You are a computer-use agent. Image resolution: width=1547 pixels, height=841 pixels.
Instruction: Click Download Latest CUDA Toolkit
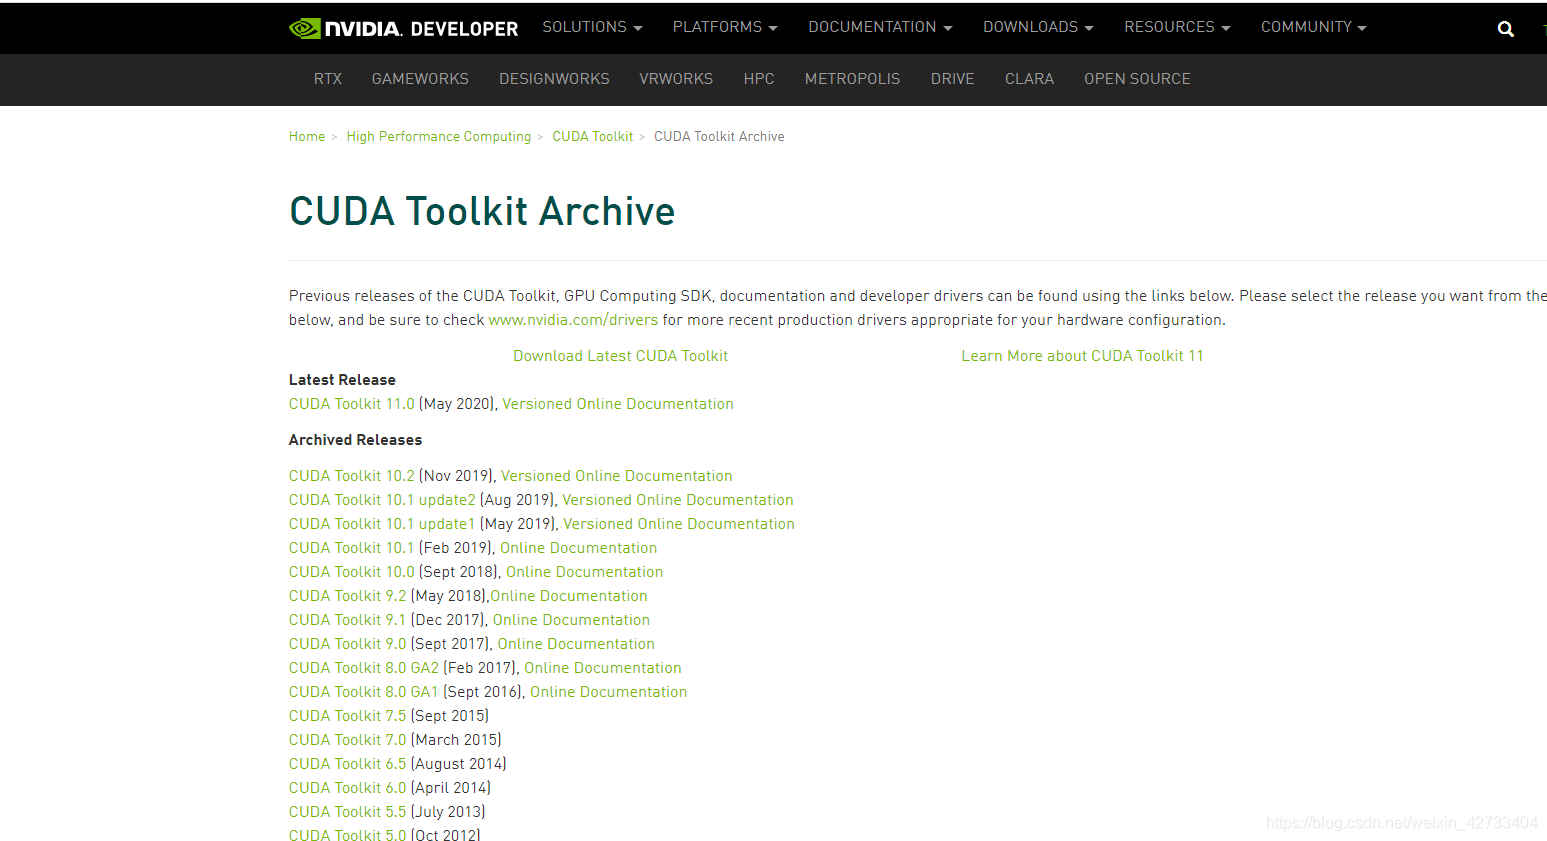[620, 356]
